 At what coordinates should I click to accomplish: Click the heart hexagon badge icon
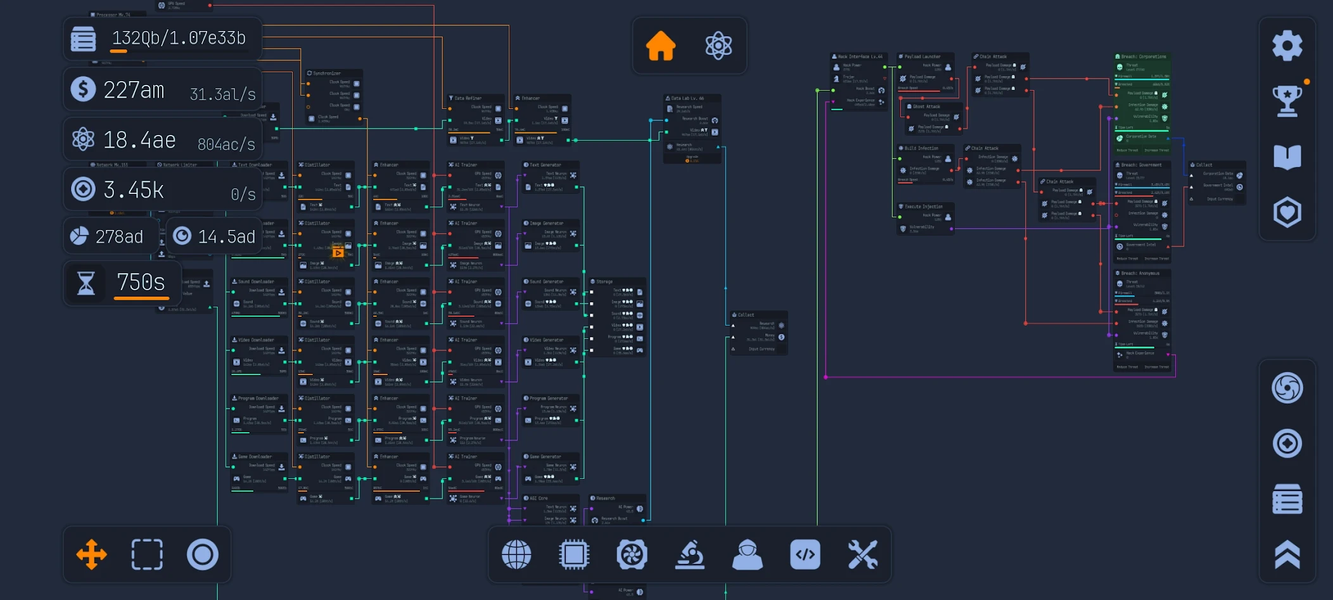[x=1287, y=210]
